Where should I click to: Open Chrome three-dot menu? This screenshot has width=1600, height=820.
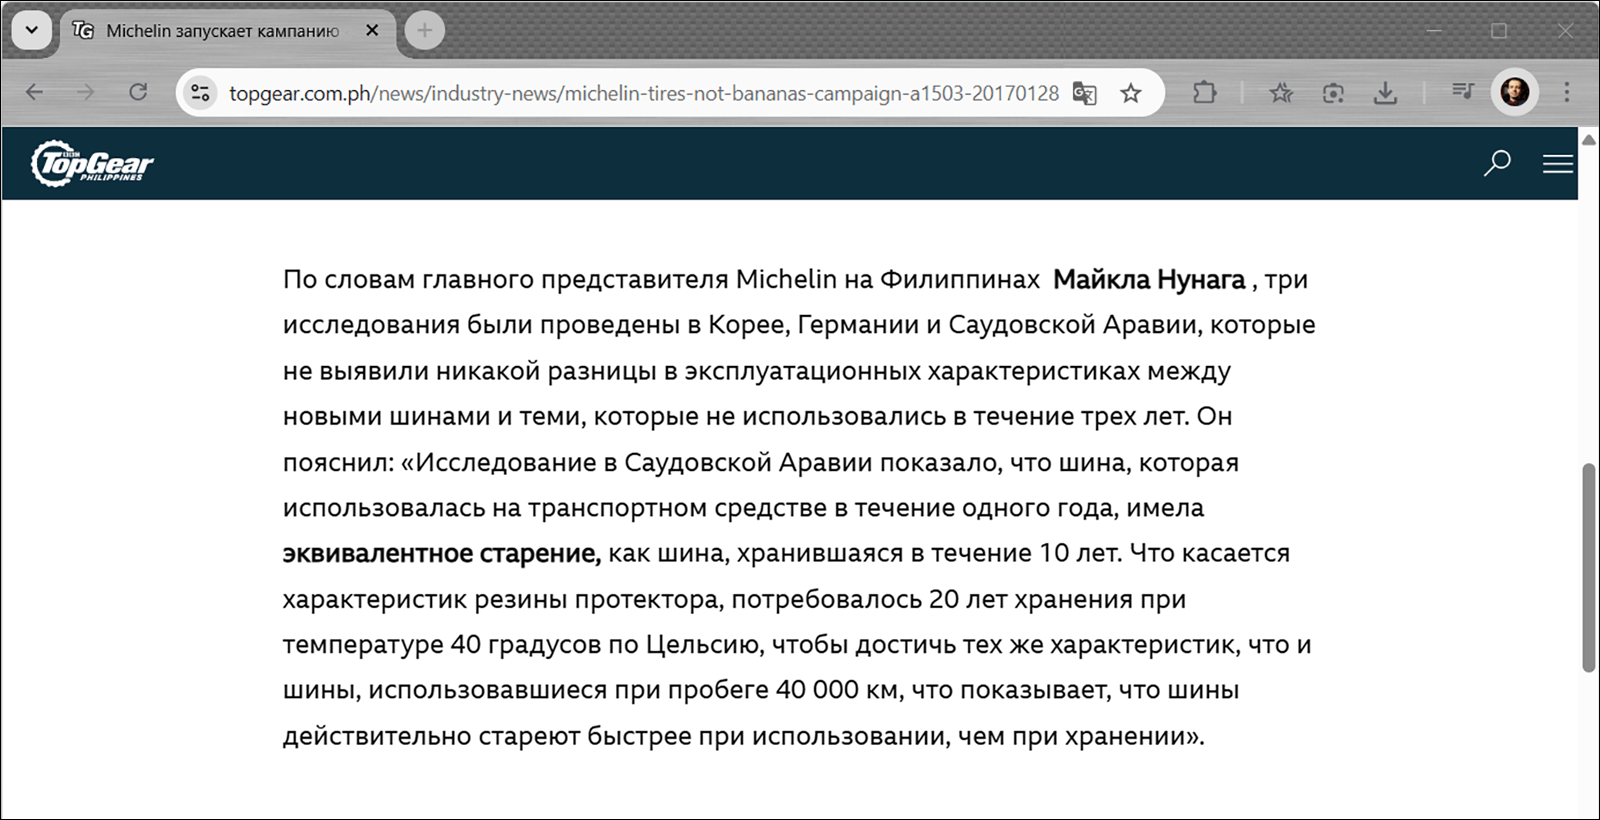pos(1567,93)
